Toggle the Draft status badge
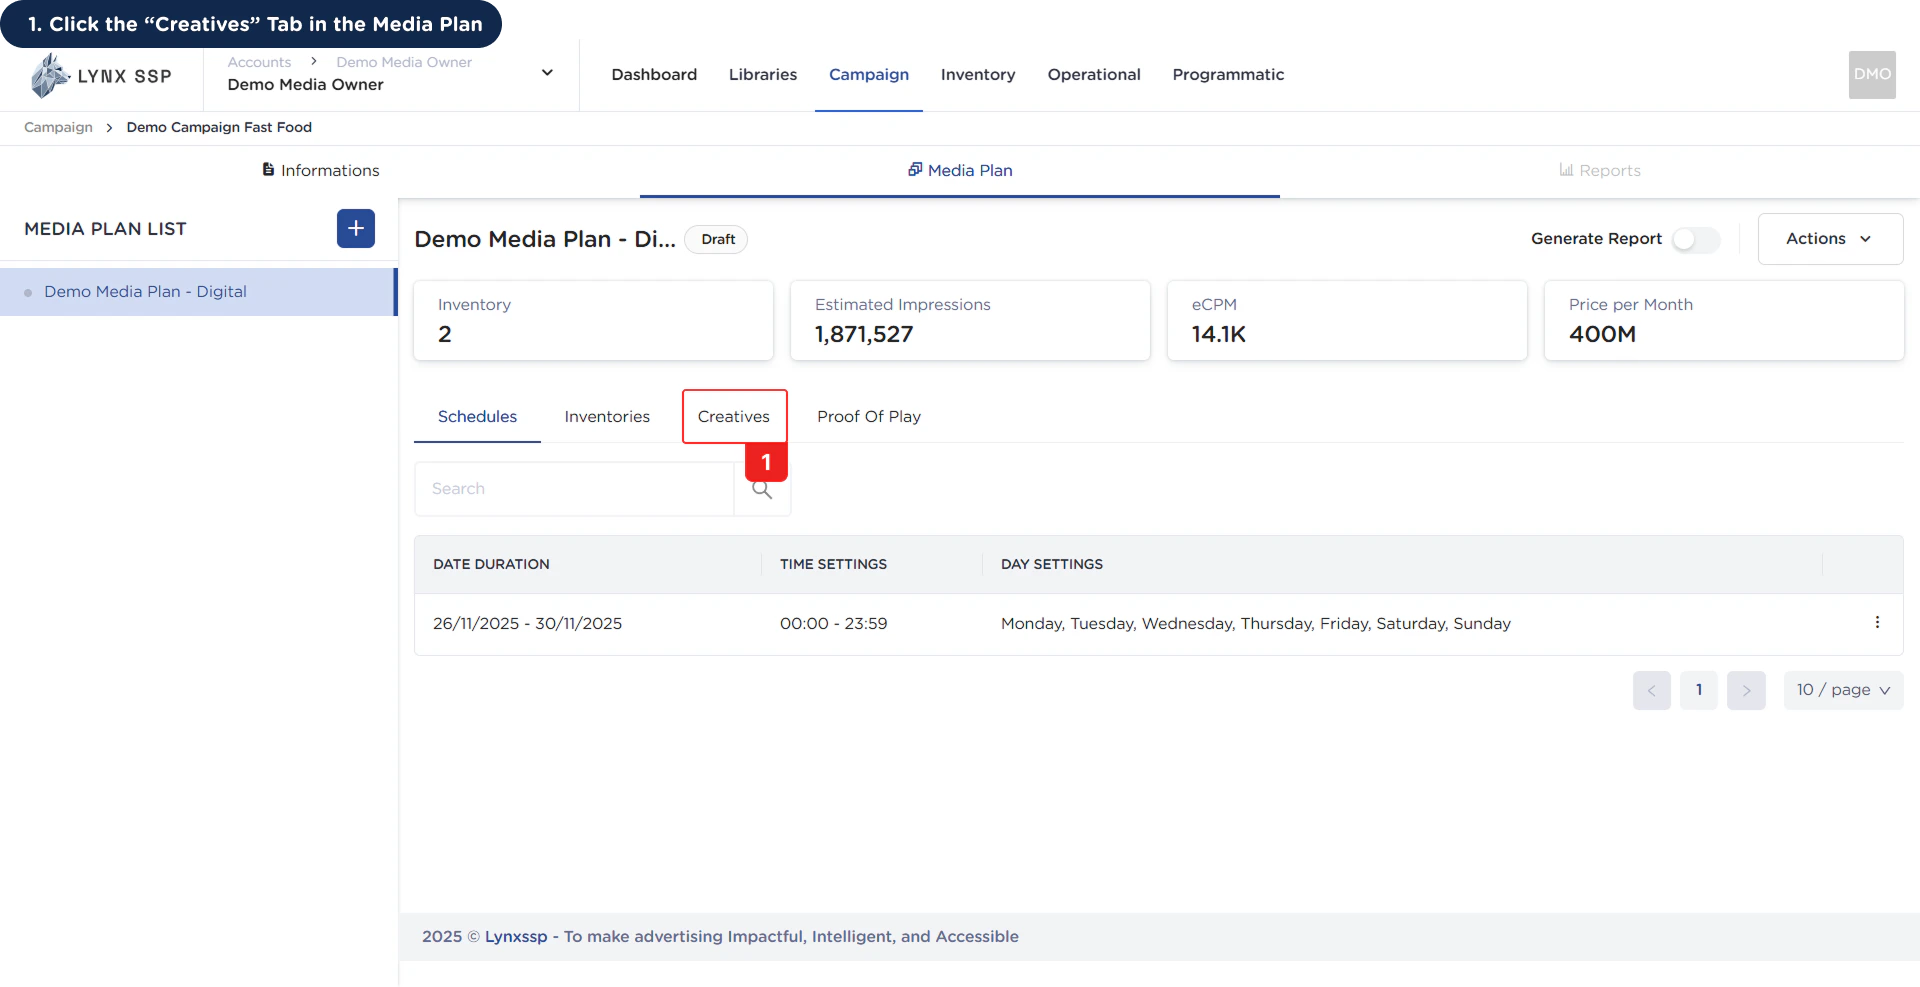 [715, 239]
